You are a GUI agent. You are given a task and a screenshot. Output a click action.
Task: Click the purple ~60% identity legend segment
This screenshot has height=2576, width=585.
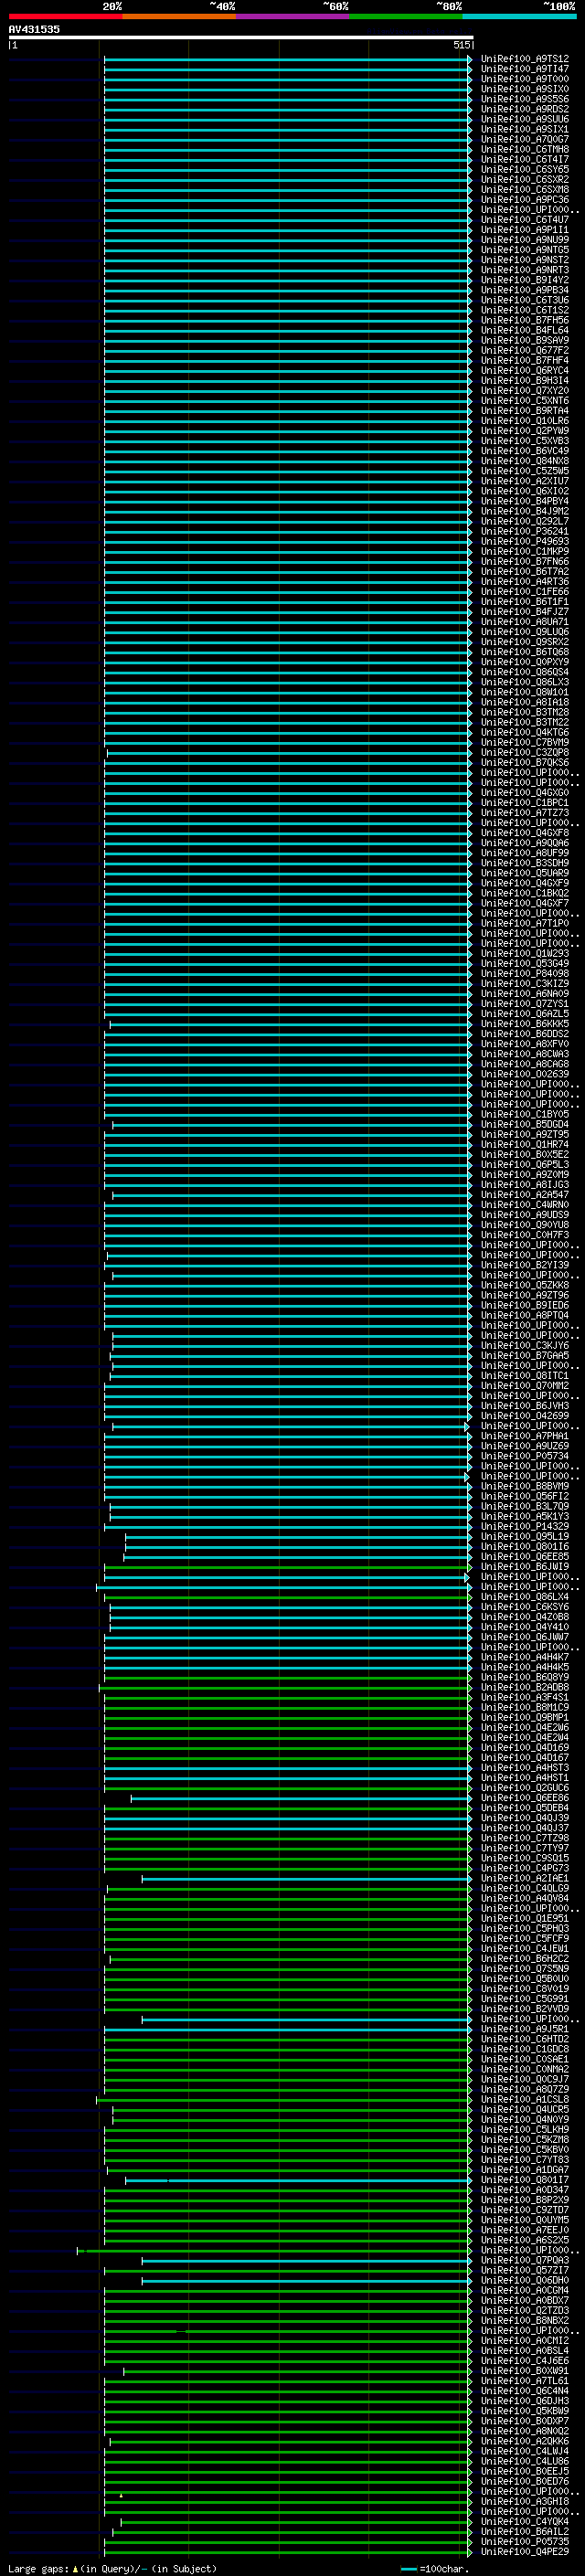click(x=293, y=16)
